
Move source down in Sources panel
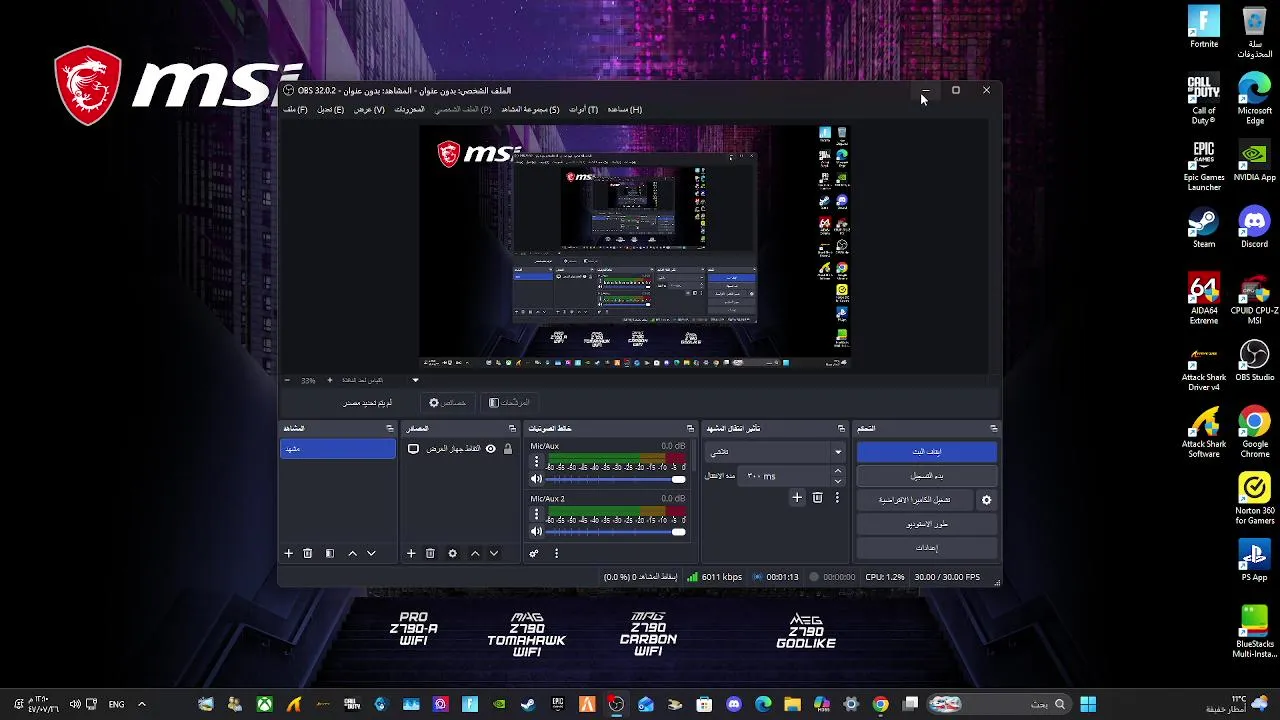[x=494, y=553]
